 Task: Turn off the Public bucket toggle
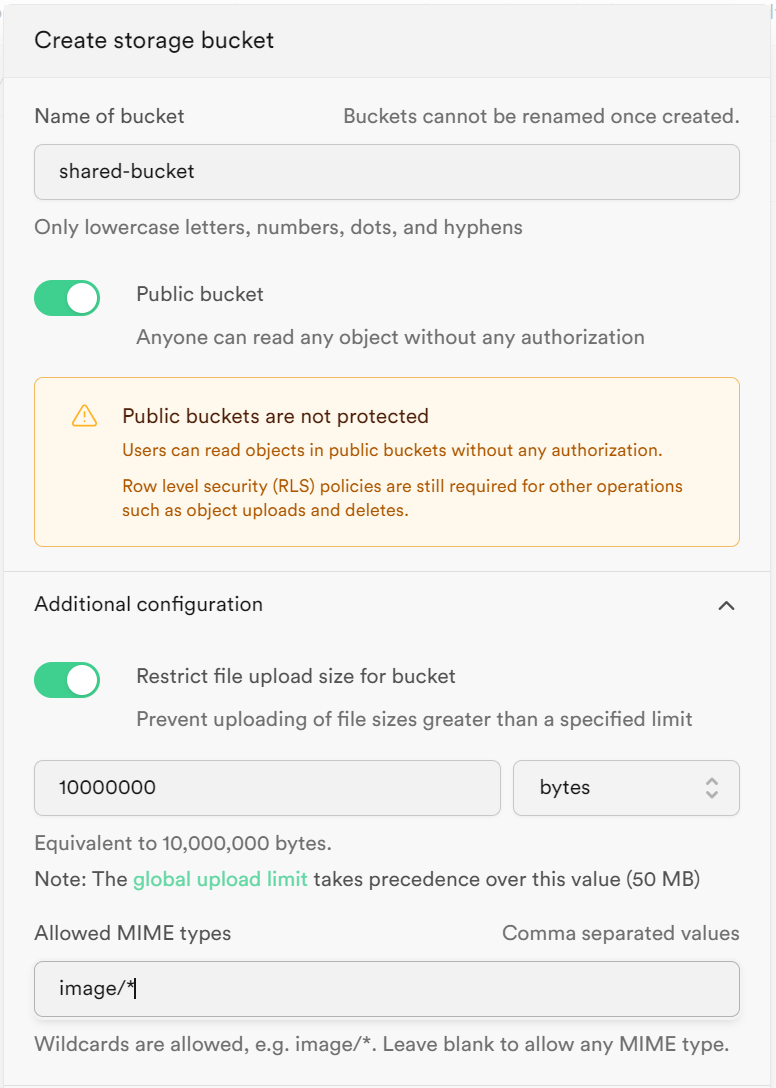[x=67, y=298]
